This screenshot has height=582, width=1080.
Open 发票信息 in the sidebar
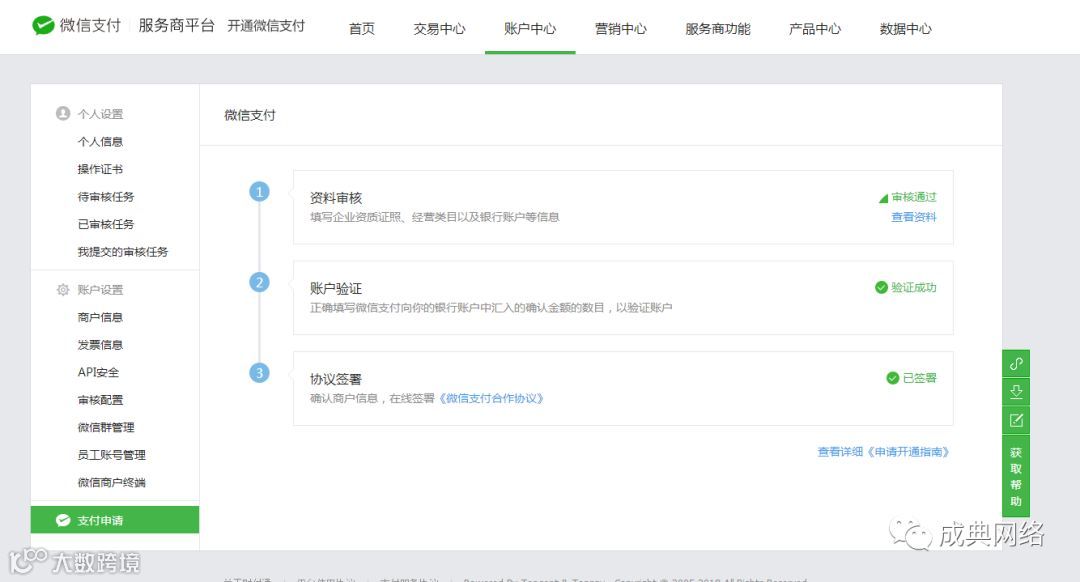(x=100, y=344)
